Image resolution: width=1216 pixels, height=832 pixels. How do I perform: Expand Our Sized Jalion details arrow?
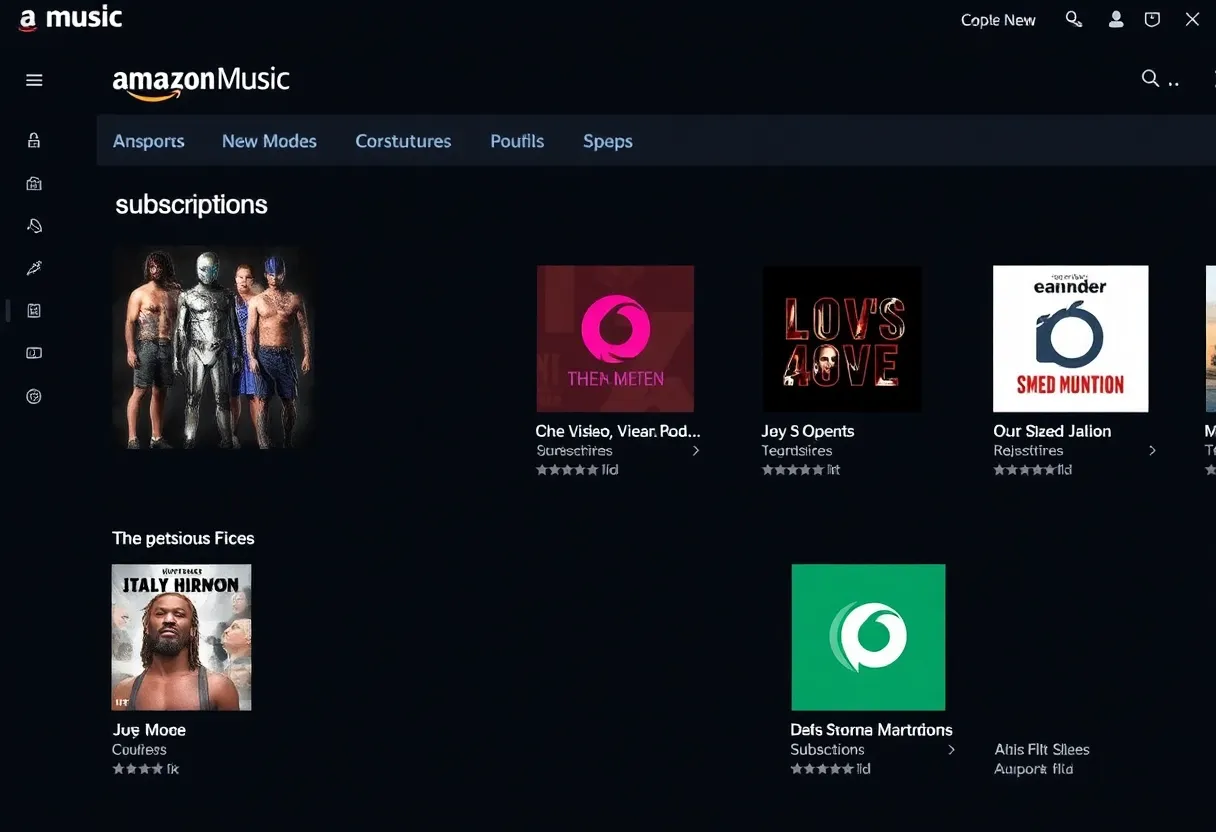coord(1152,451)
